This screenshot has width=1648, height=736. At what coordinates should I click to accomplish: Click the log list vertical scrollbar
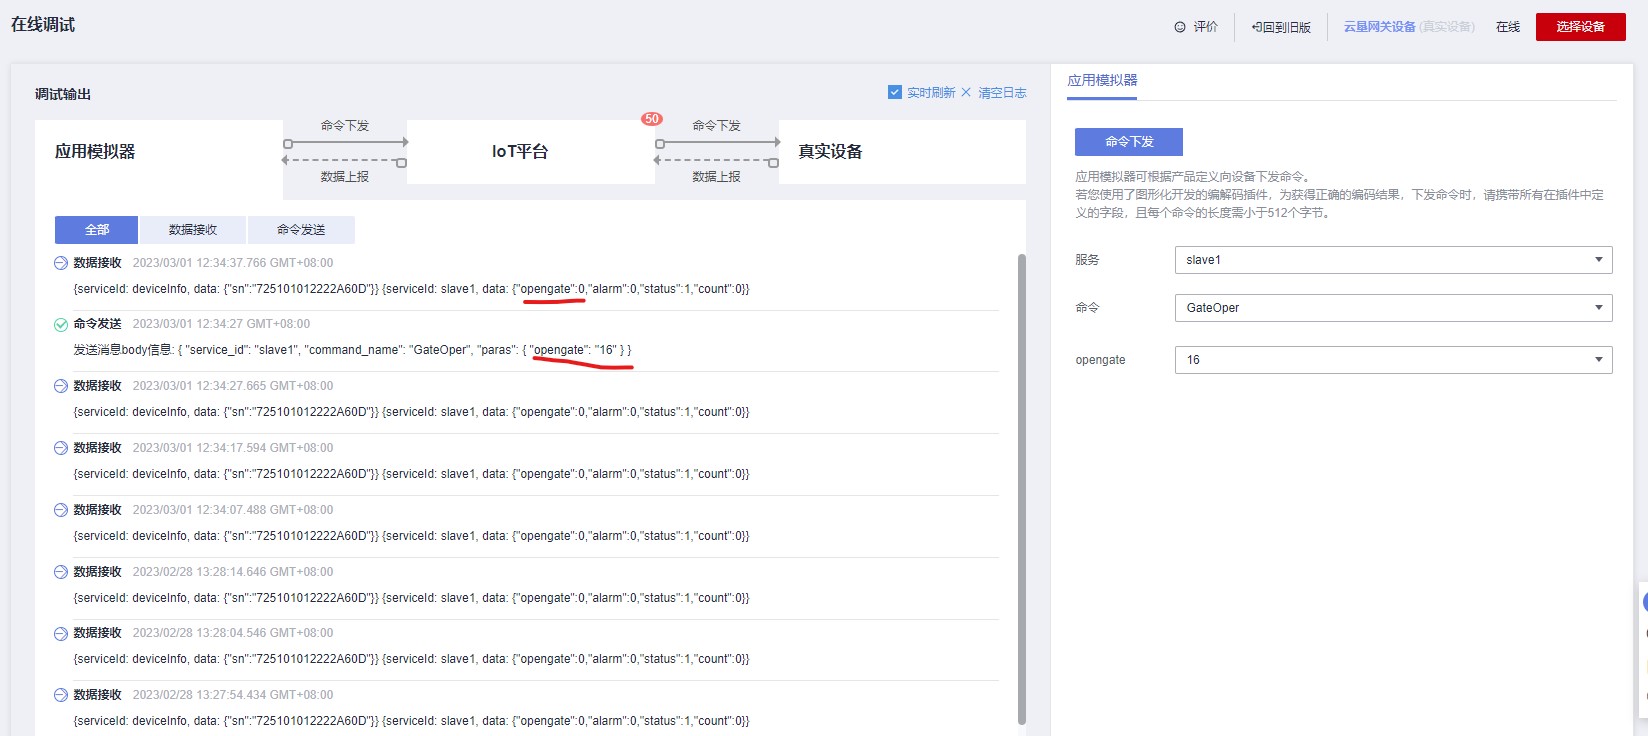coord(1021,488)
